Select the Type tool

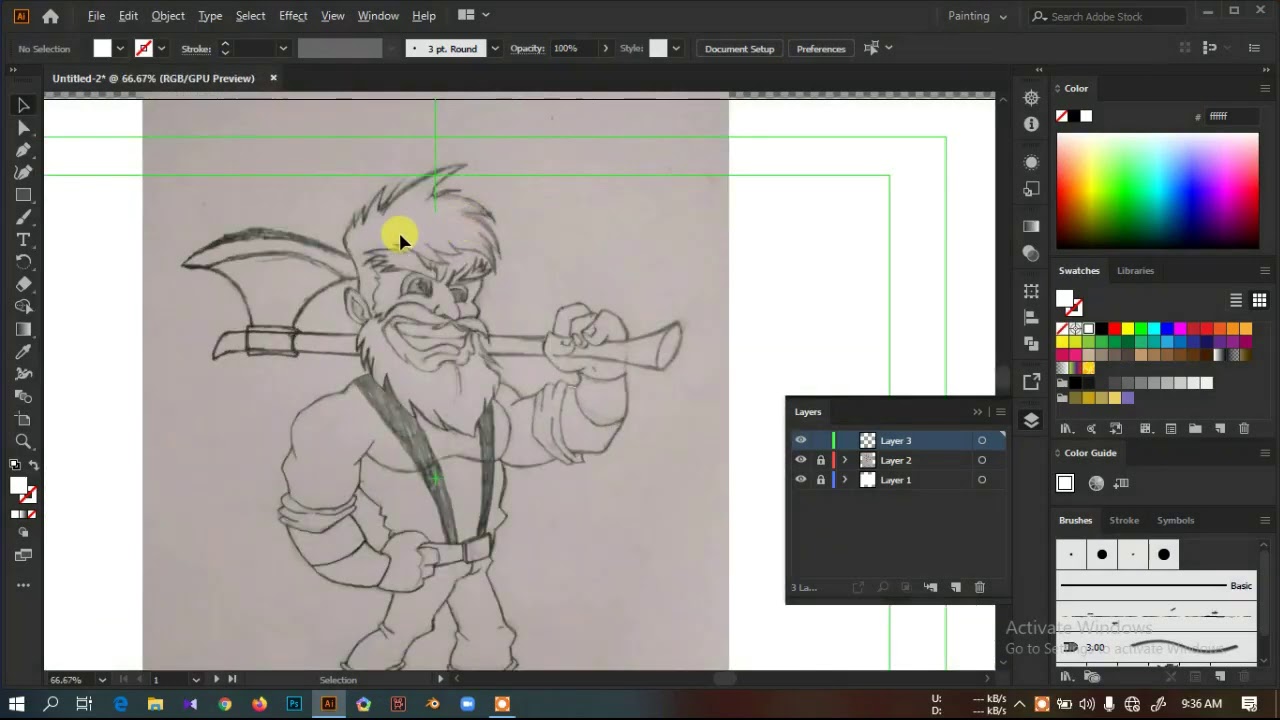pyautogui.click(x=23, y=240)
